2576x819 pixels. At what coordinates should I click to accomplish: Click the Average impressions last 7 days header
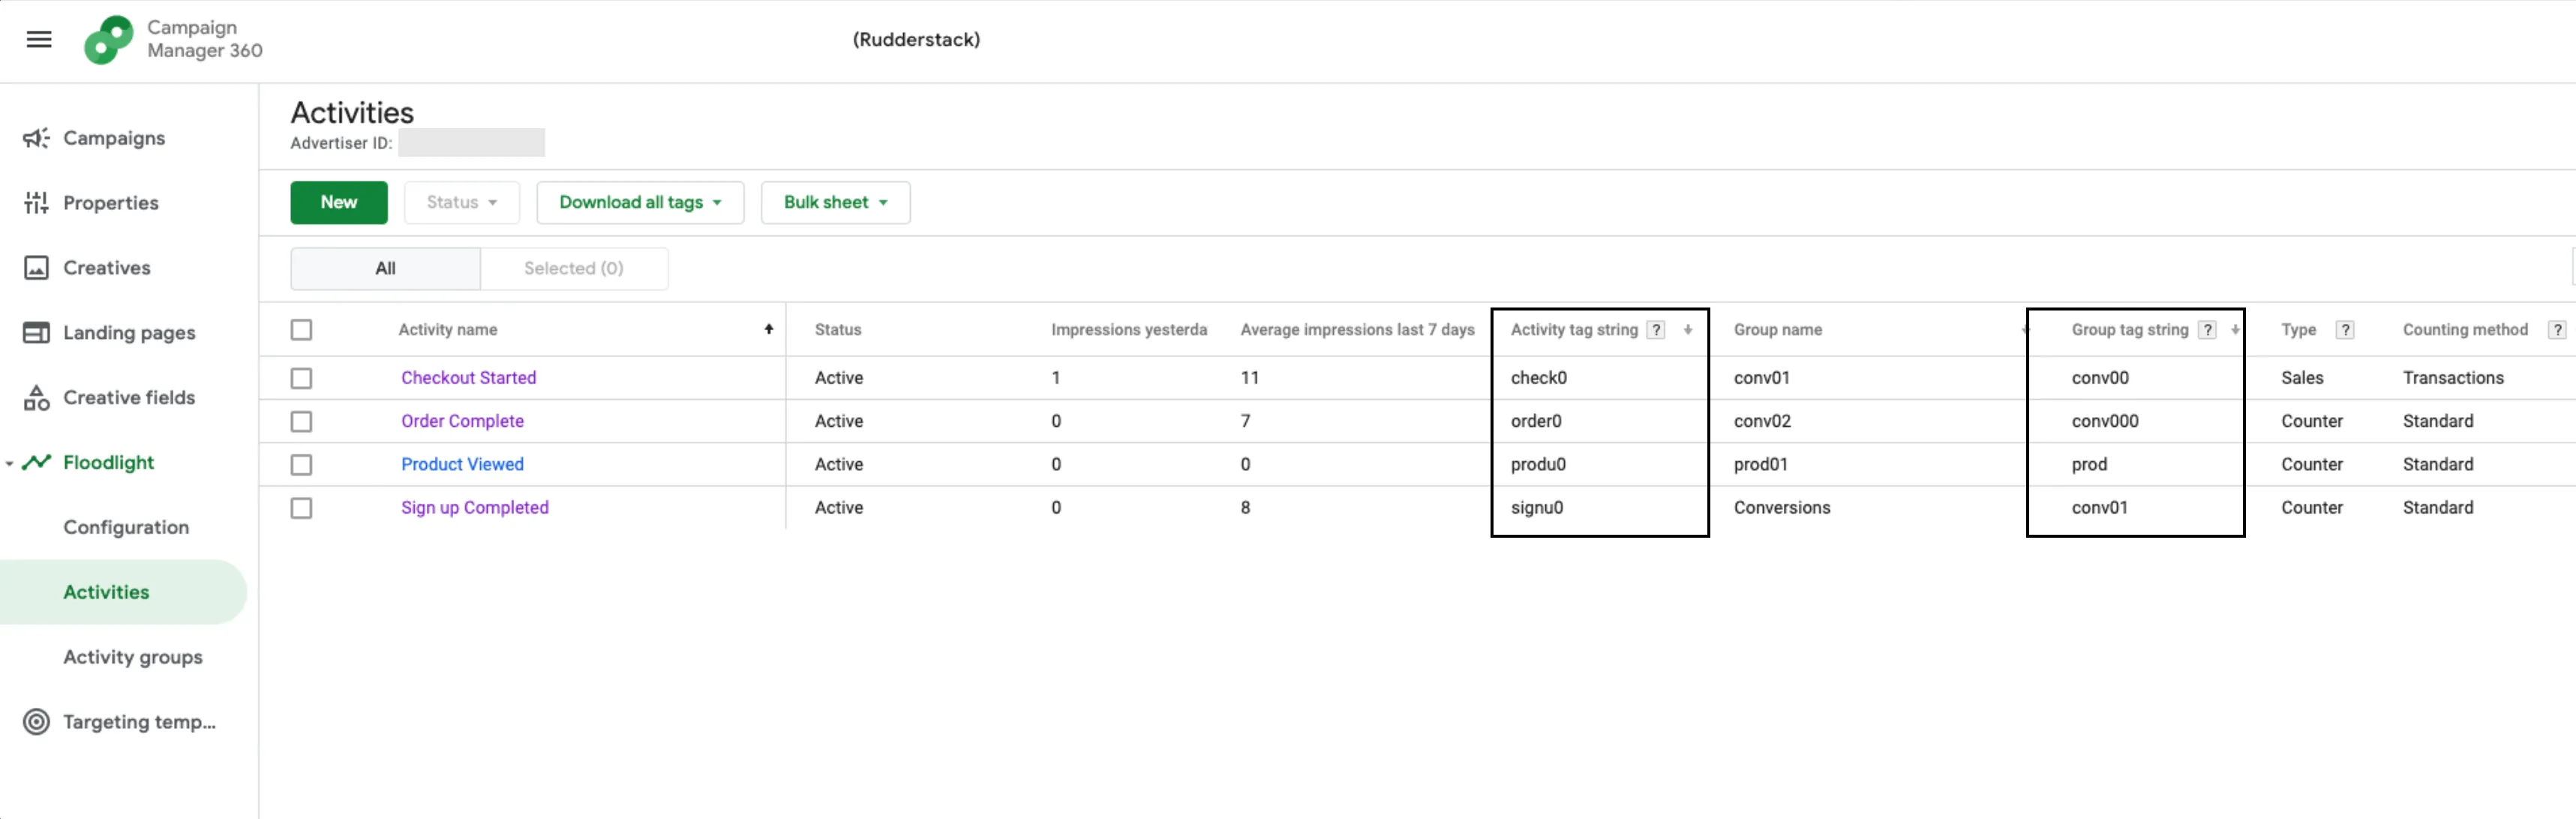coord(1357,330)
